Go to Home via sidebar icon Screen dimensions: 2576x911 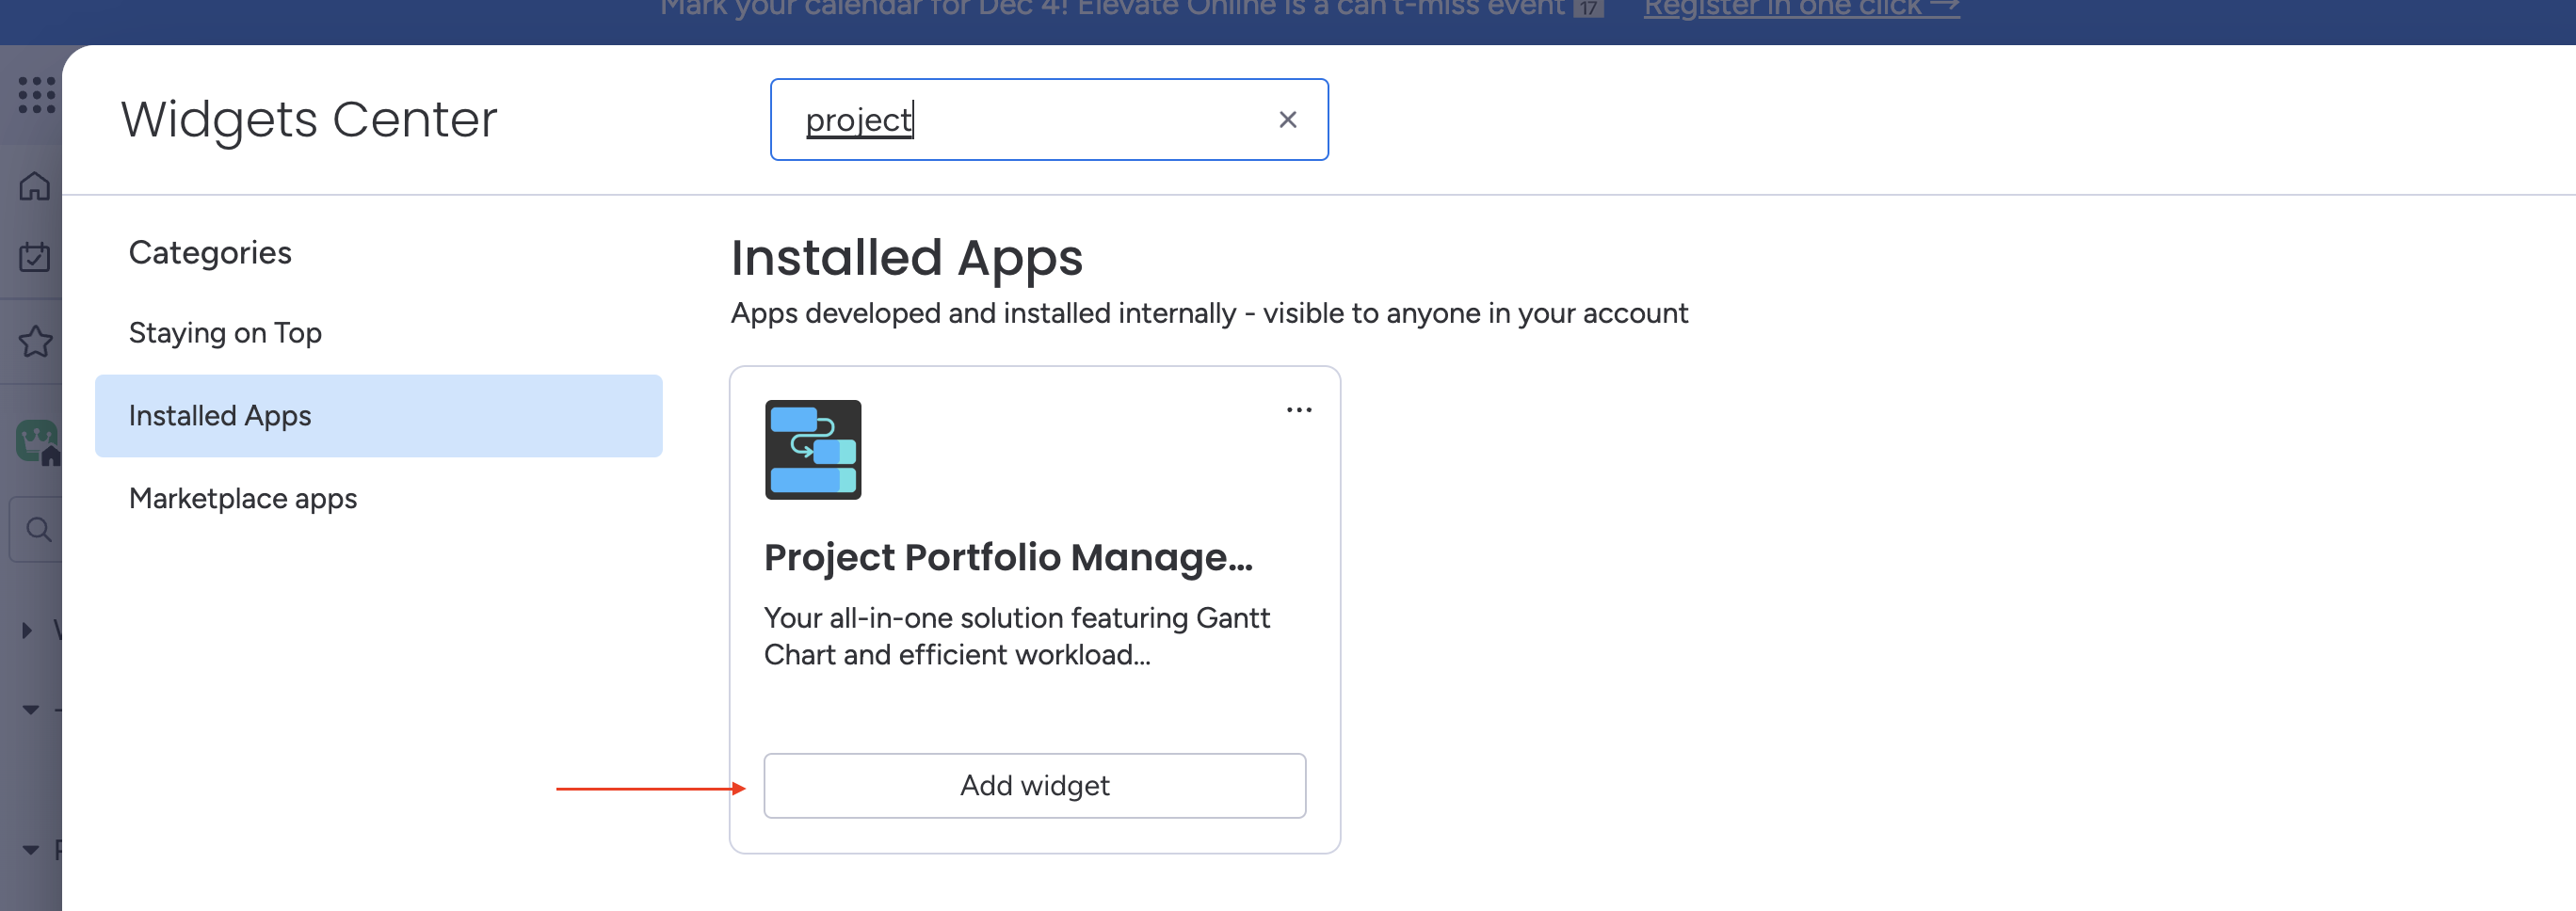coord(35,186)
